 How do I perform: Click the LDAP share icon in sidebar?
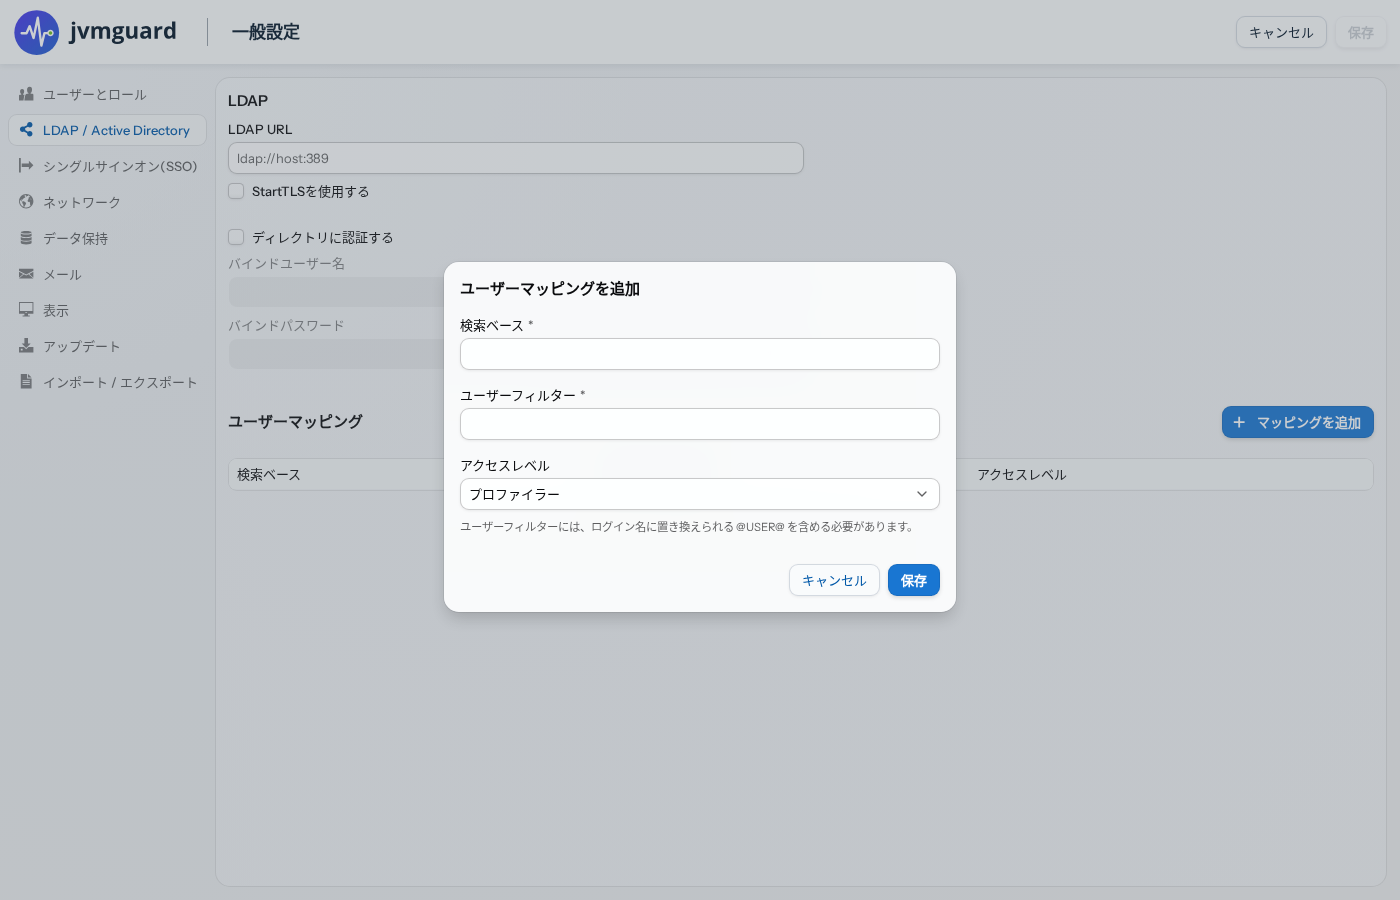point(26,130)
